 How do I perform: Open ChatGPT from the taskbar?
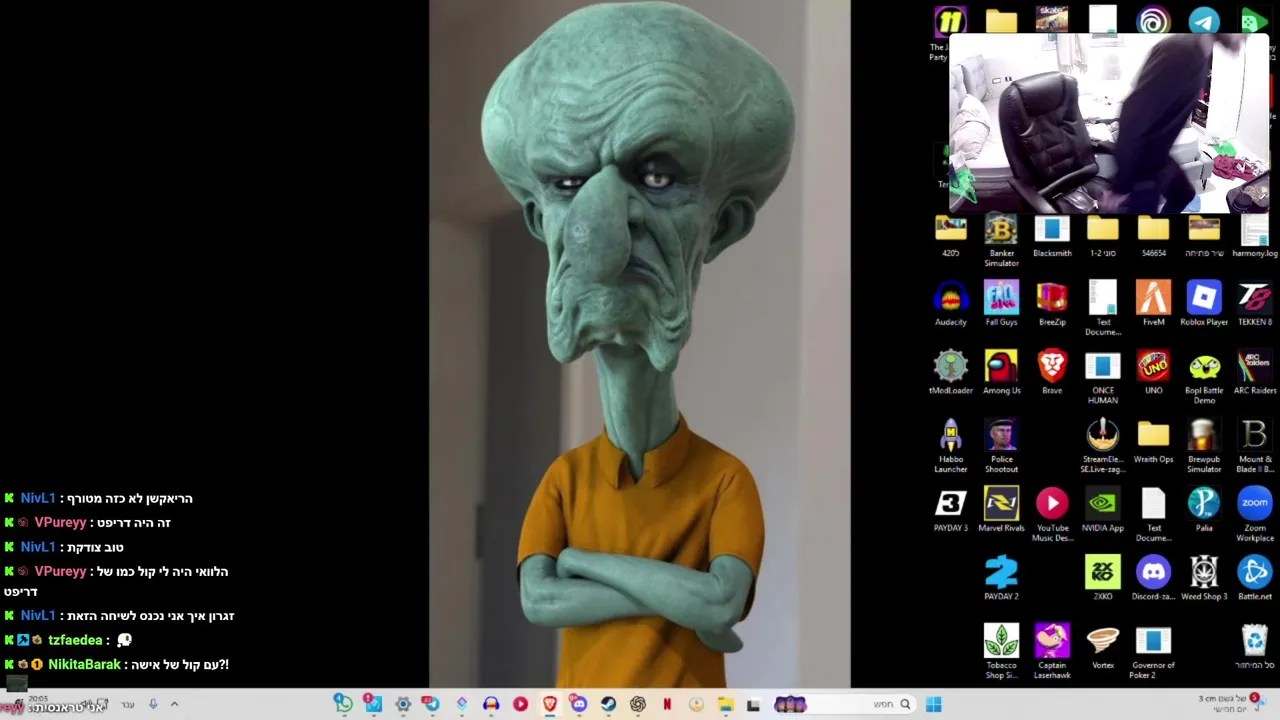tap(637, 704)
